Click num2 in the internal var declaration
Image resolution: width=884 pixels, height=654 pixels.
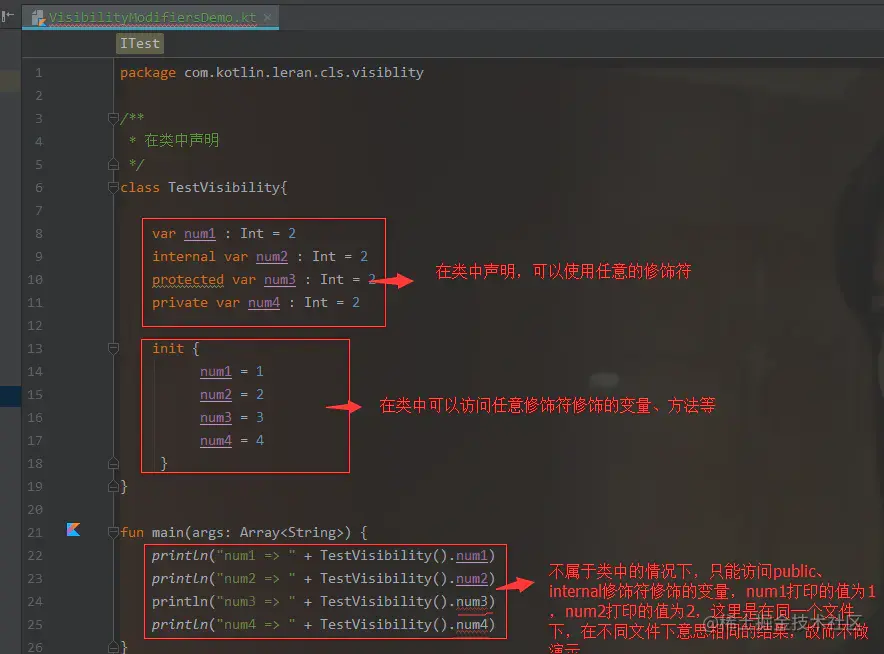tap(272, 257)
